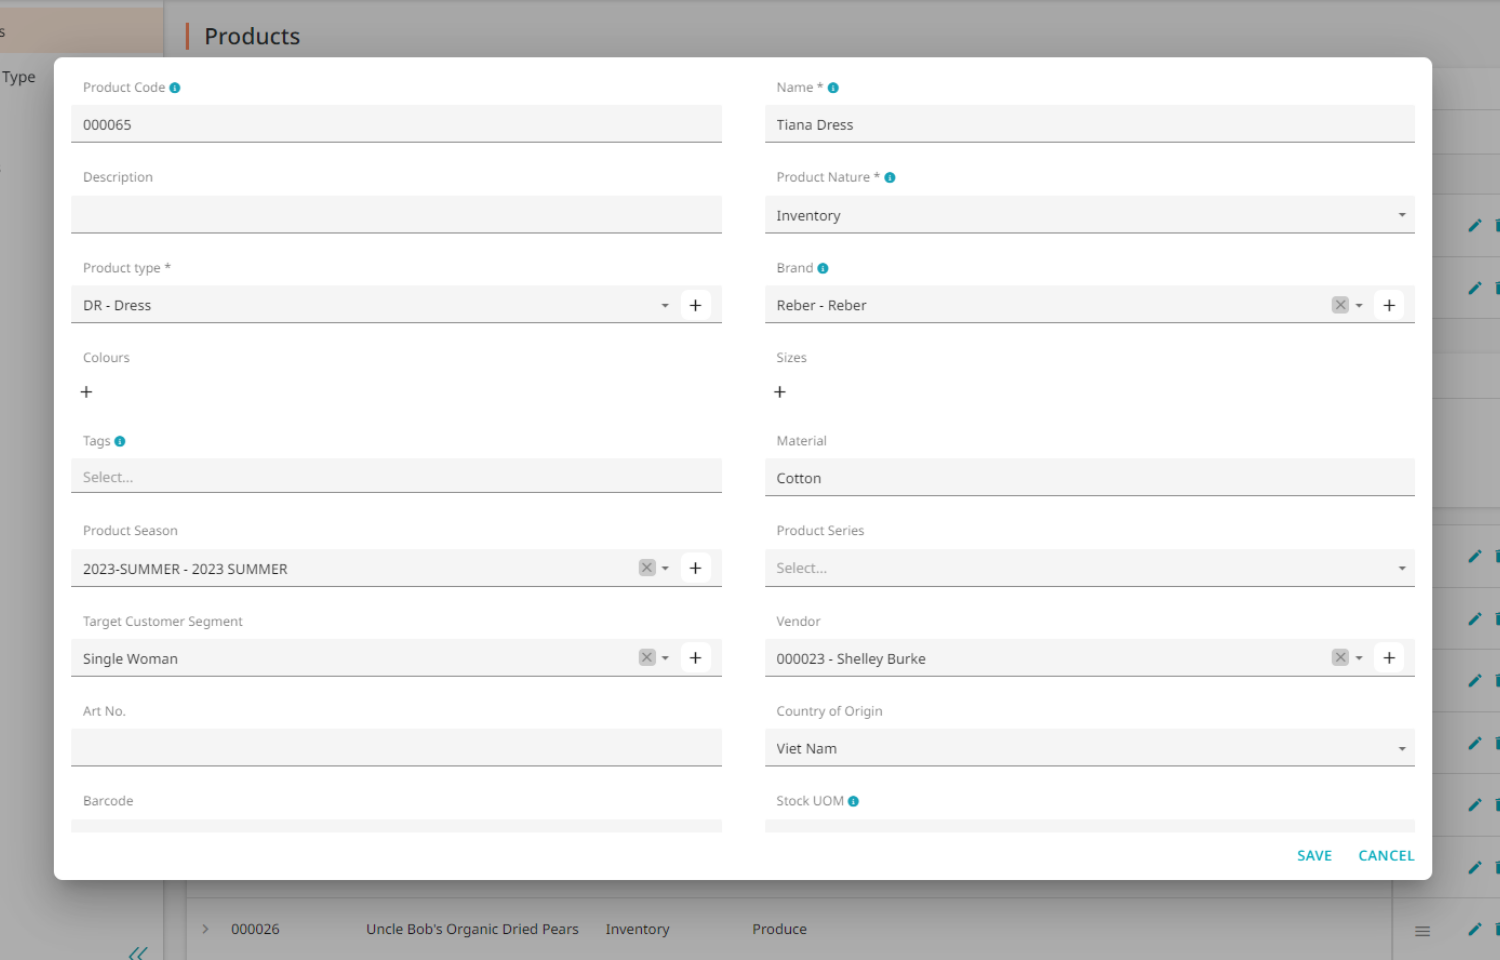The height and width of the screenshot is (960, 1500).
Task: Add a size using the plus icon
Action: click(780, 392)
